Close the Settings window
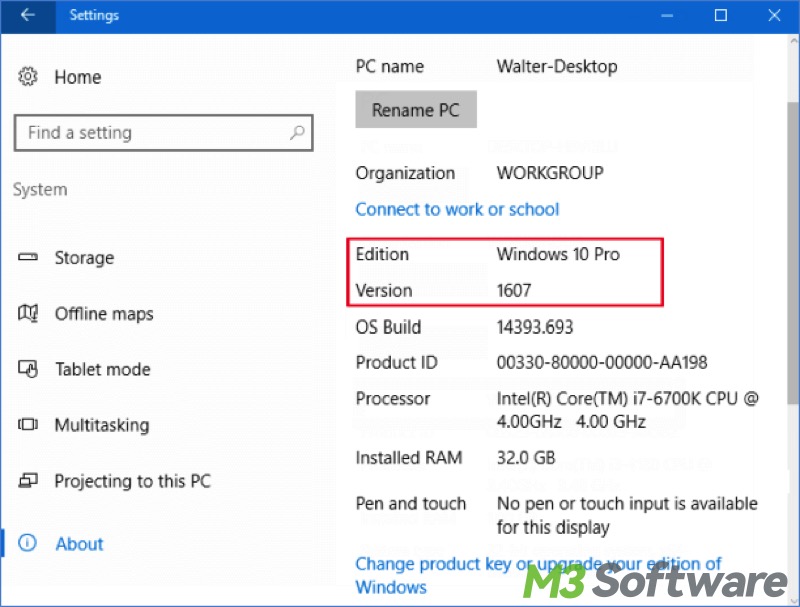The height and width of the screenshot is (607, 800). point(774,16)
